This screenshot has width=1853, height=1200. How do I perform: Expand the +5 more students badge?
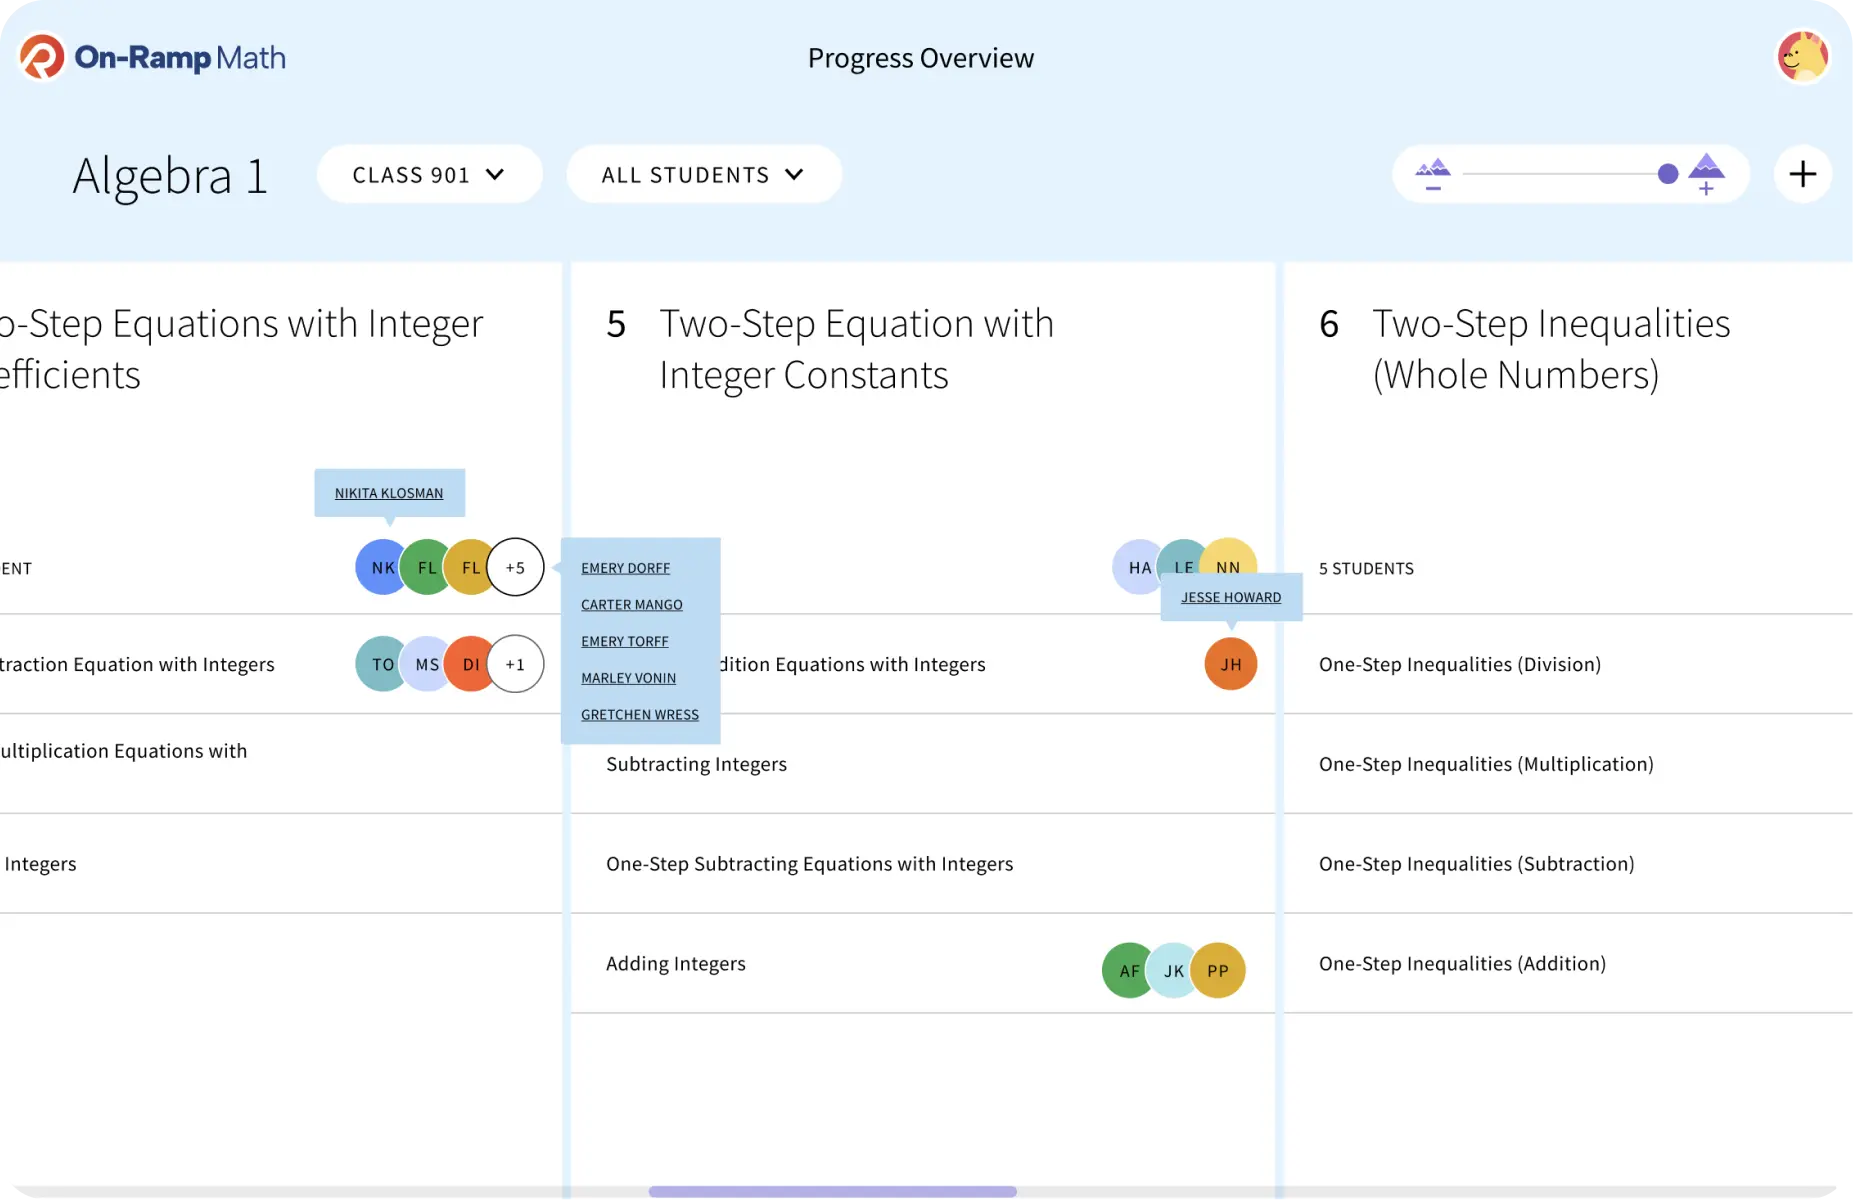tap(515, 567)
